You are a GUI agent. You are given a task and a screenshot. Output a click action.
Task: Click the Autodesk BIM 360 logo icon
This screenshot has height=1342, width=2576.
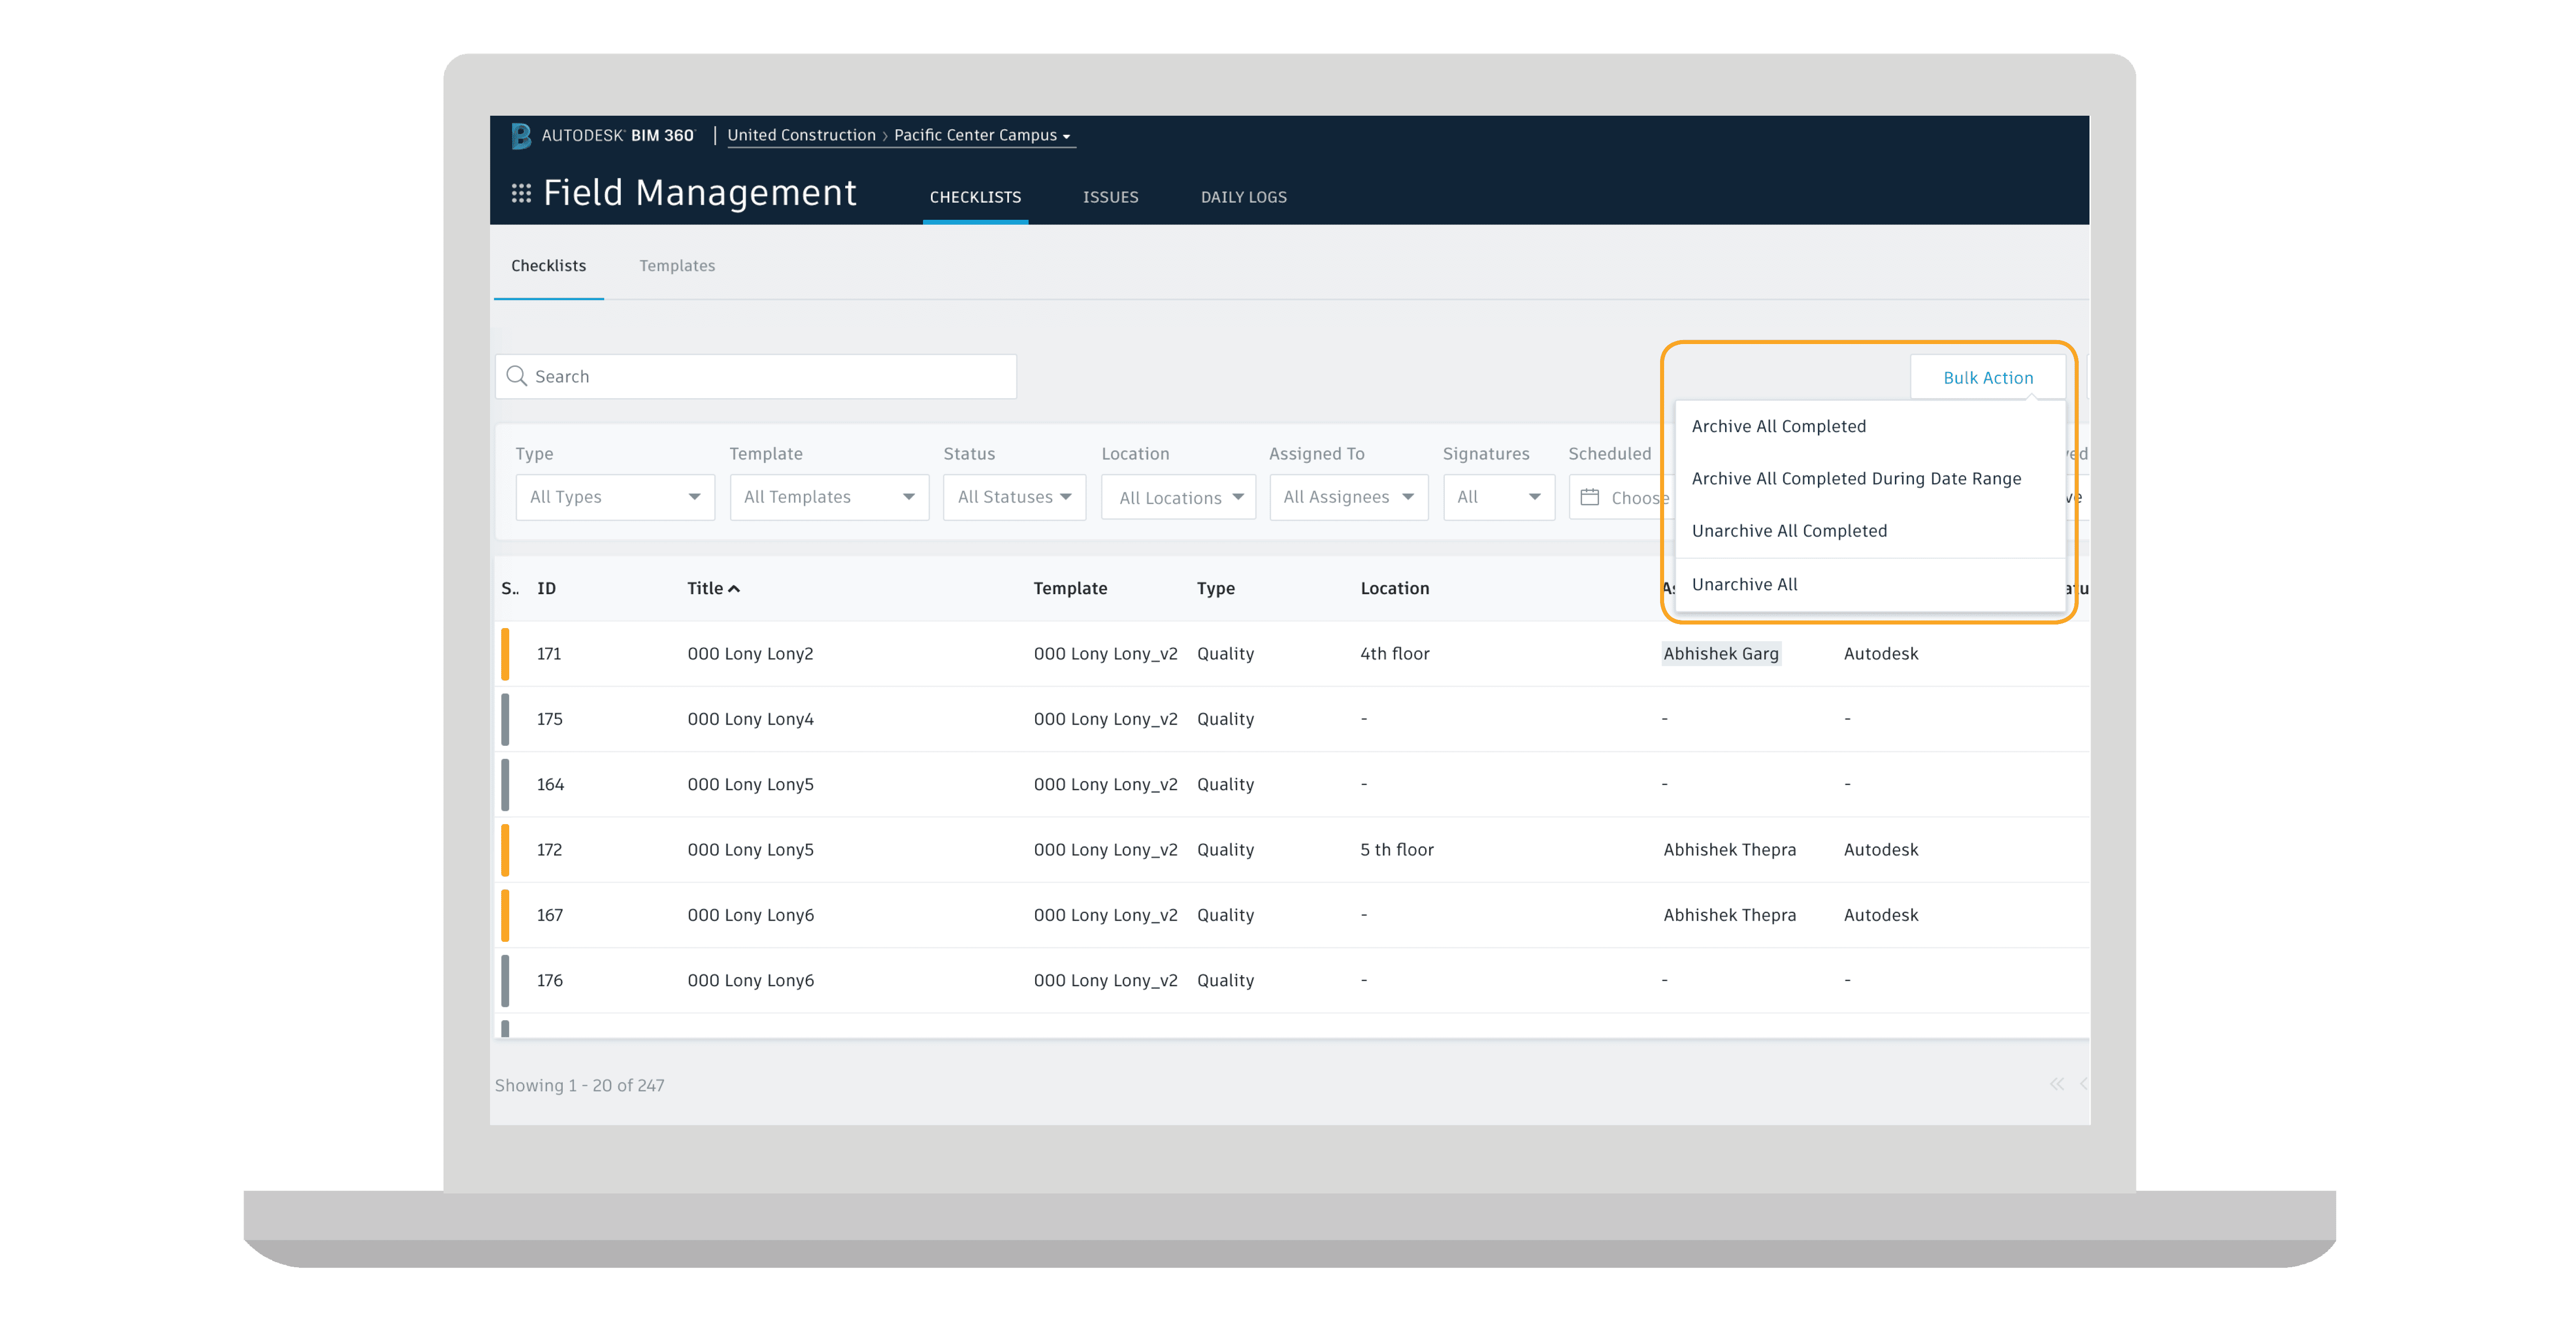point(521,135)
